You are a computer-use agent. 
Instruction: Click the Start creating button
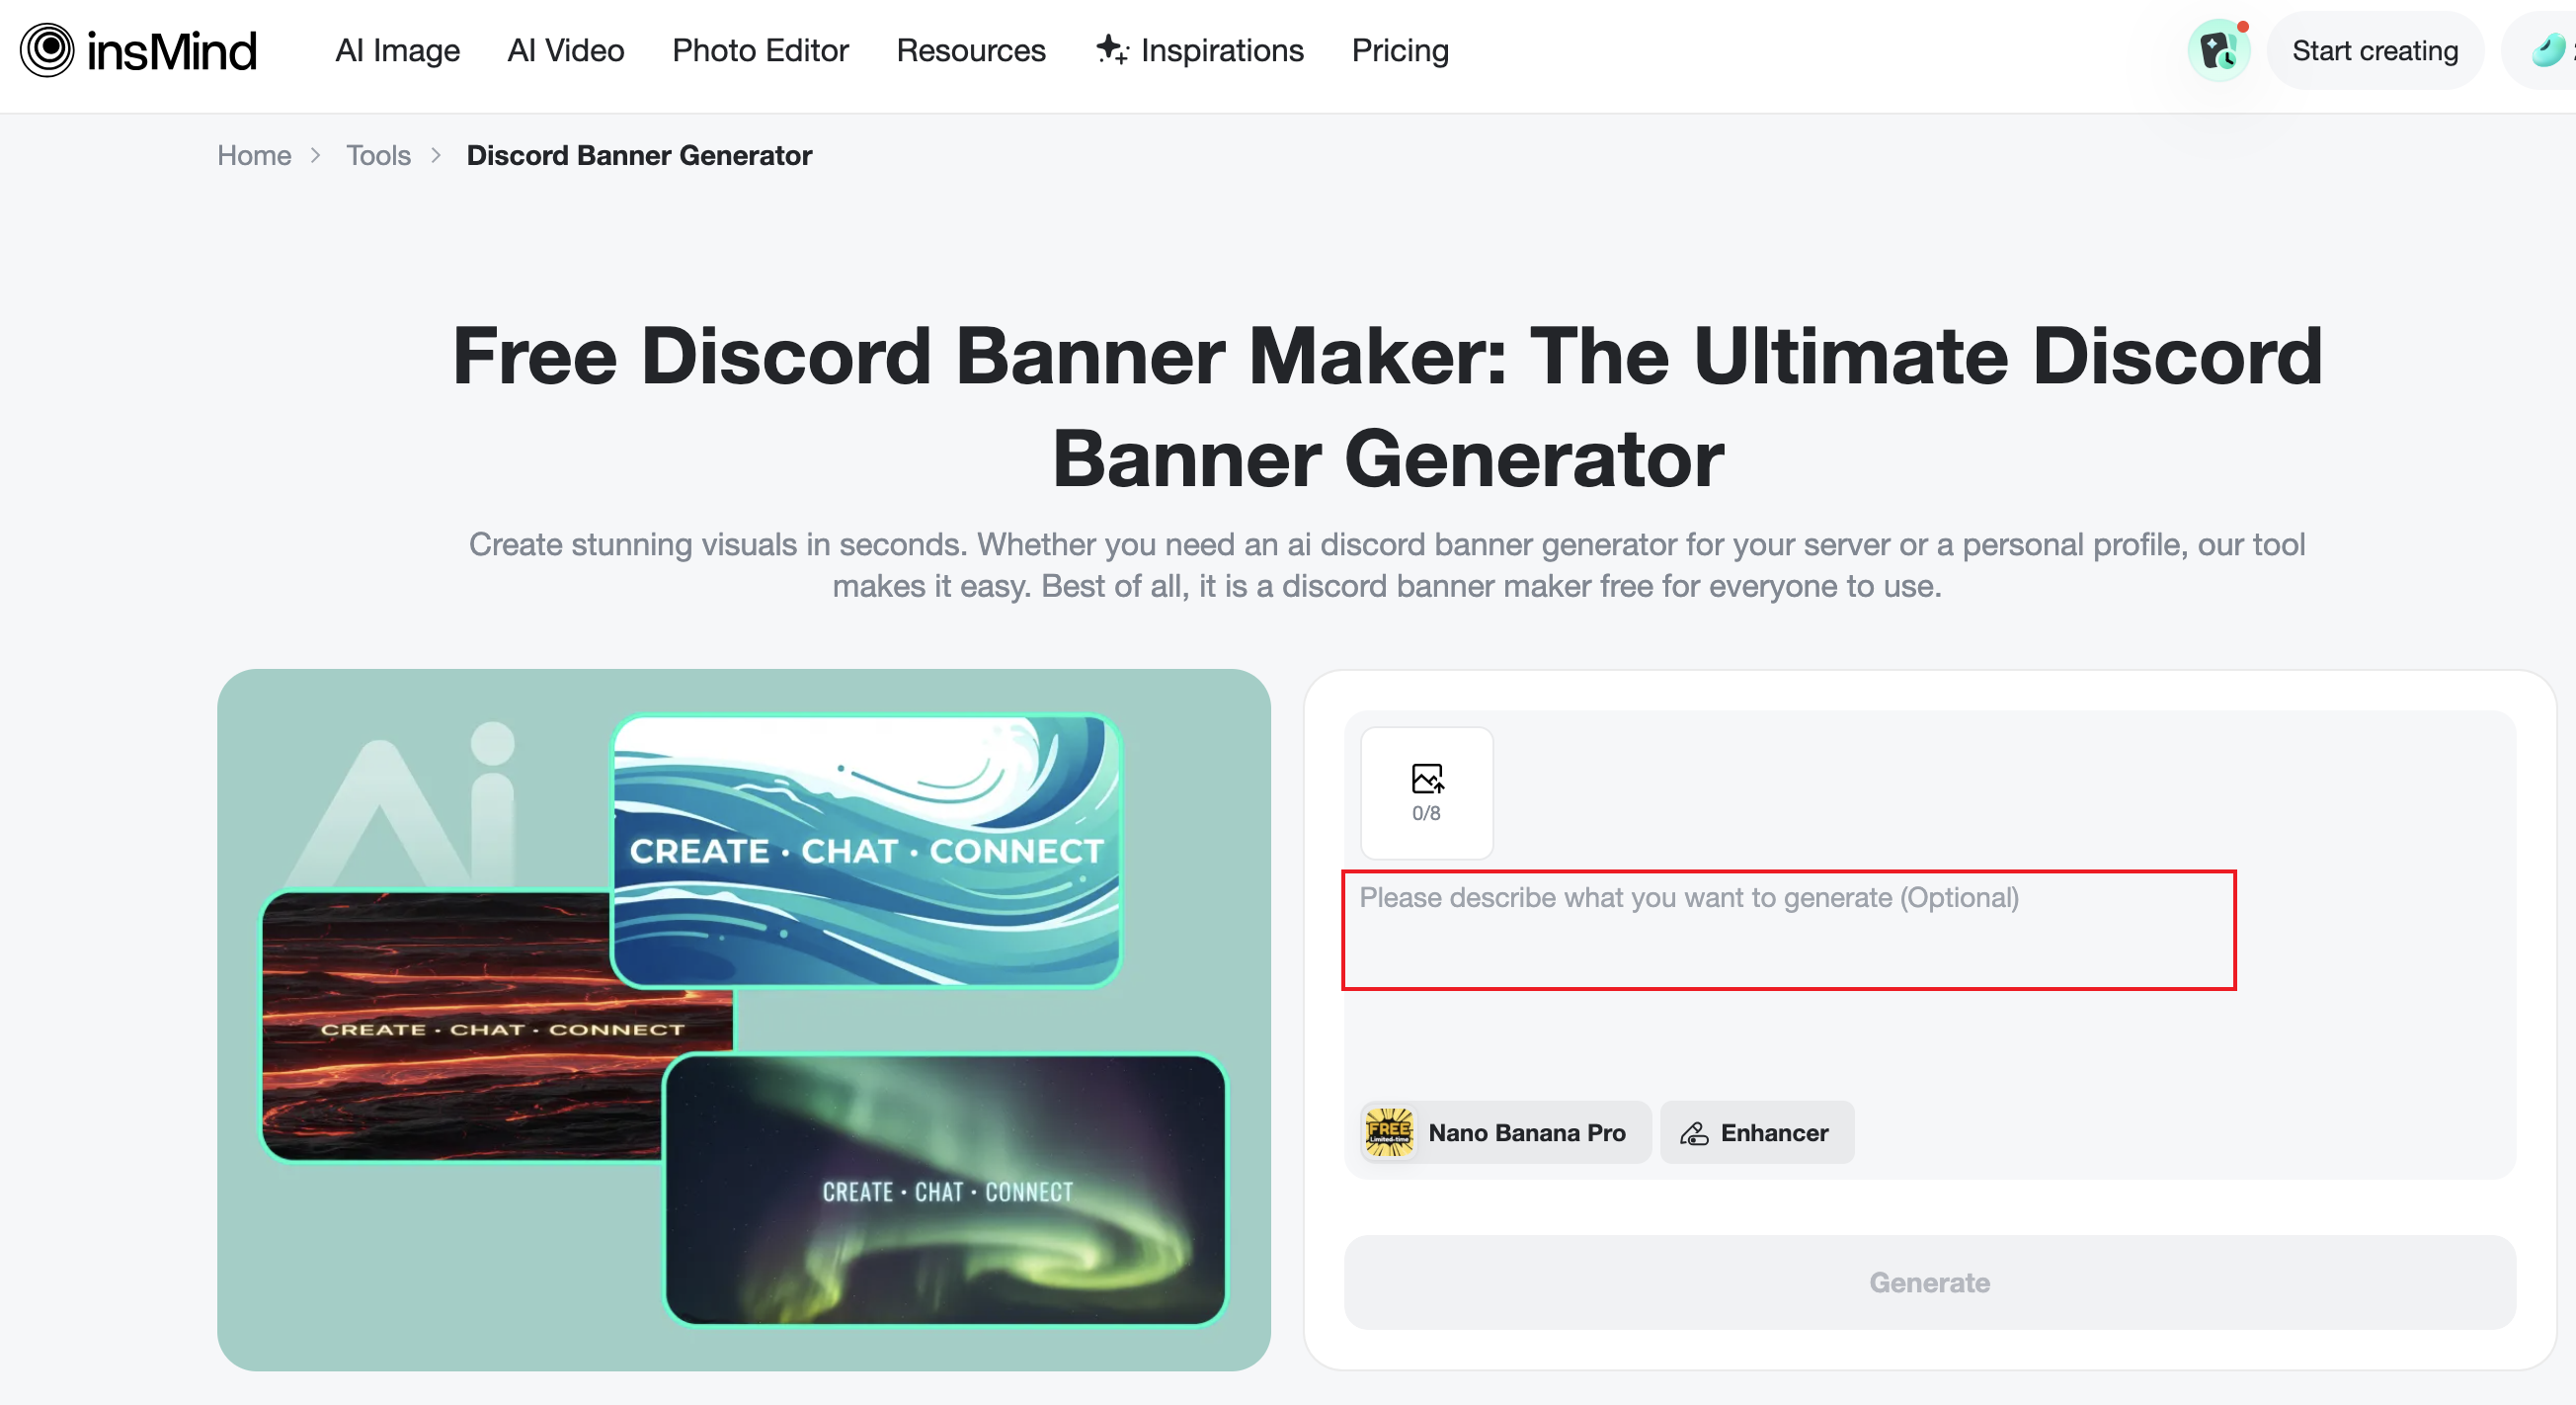pos(2375,50)
